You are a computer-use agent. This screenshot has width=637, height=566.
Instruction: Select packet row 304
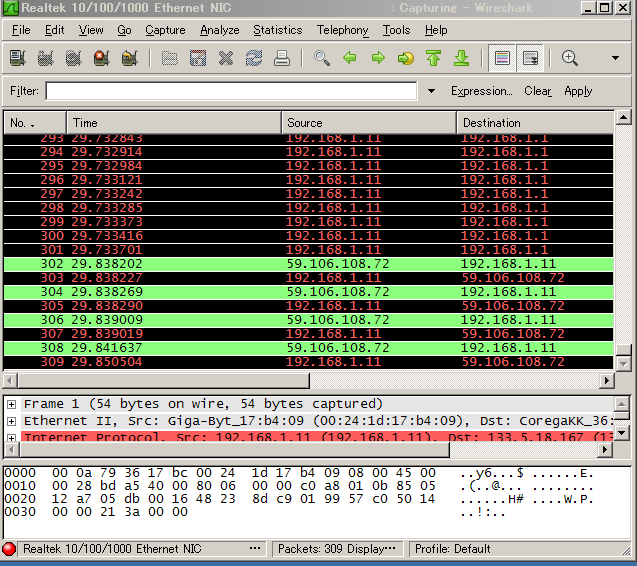(x=308, y=292)
